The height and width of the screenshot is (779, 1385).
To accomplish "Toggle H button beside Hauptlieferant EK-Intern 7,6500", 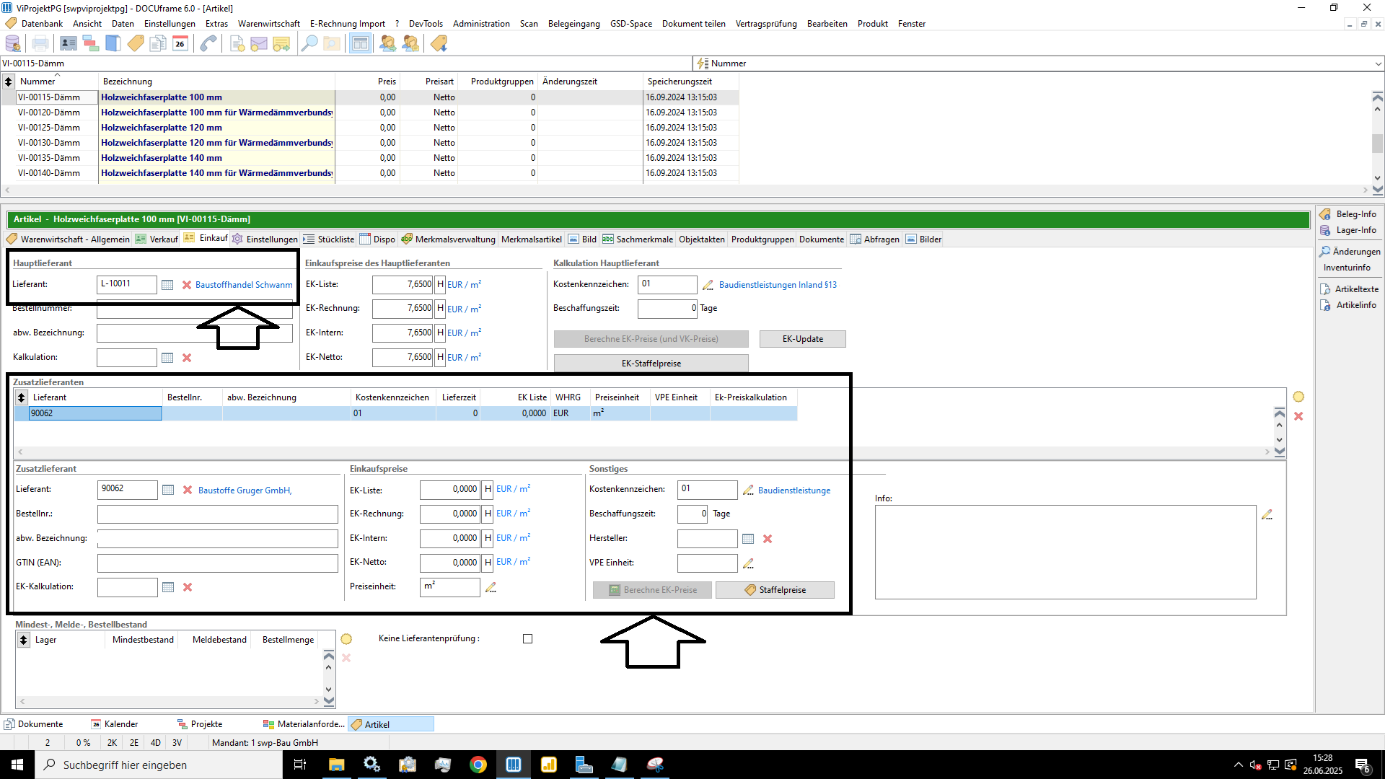I will coord(440,333).
